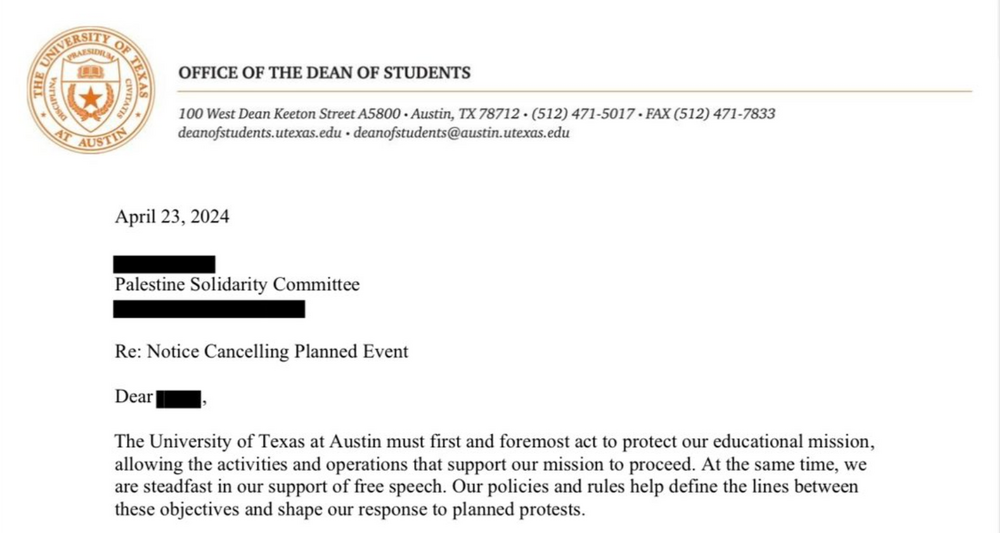Click the long redacted bar below the committee name
Viewport: 1000px width, 533px height.
pos(209,308)
